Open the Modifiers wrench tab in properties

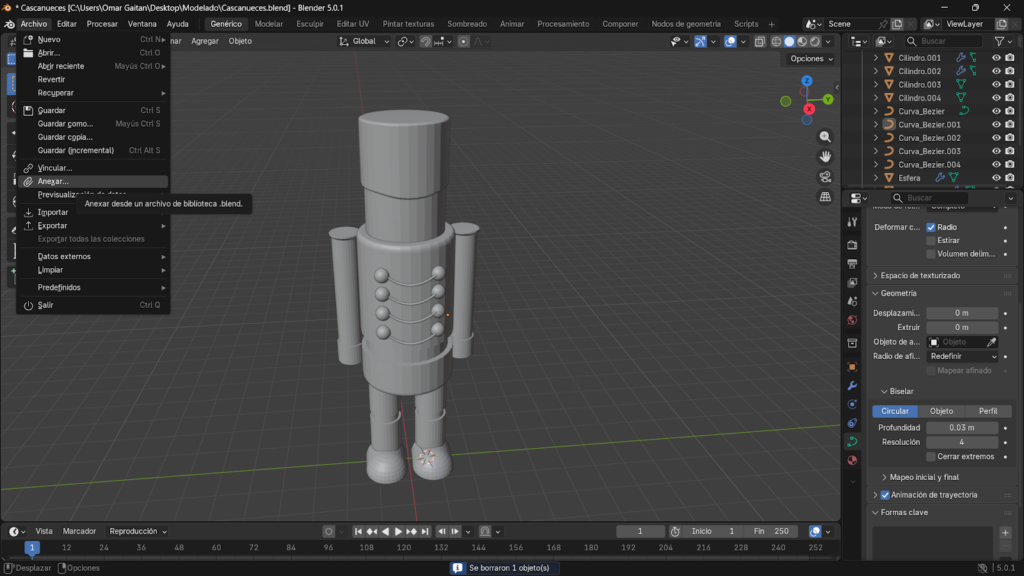[x=852, y=385]
